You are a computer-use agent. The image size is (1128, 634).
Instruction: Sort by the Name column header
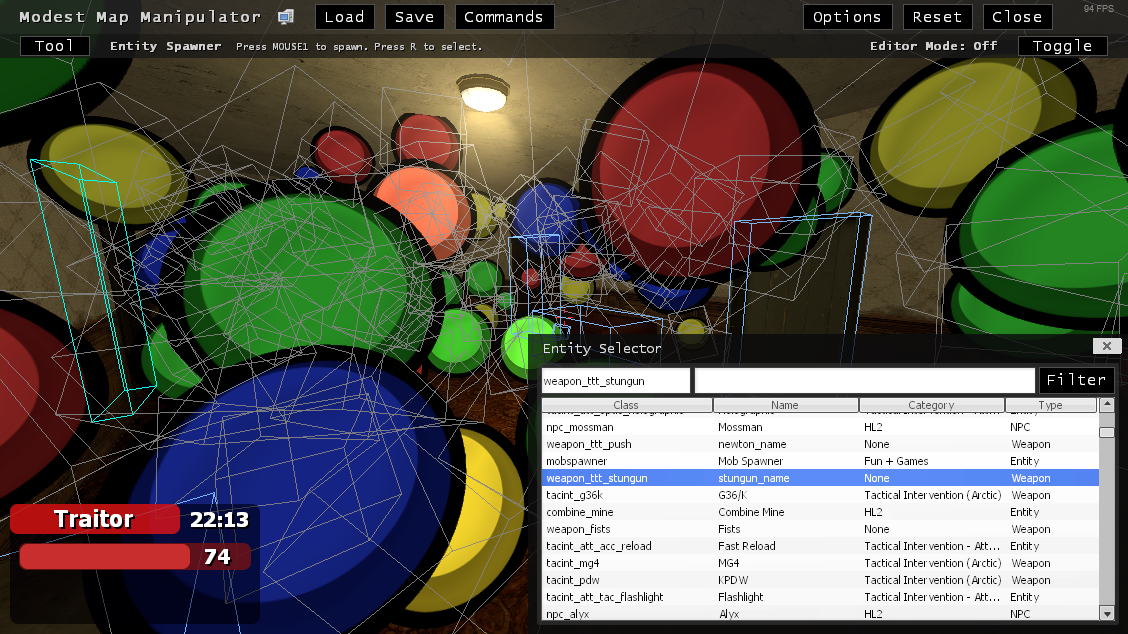pyautogui.click(x=785, y=405)
